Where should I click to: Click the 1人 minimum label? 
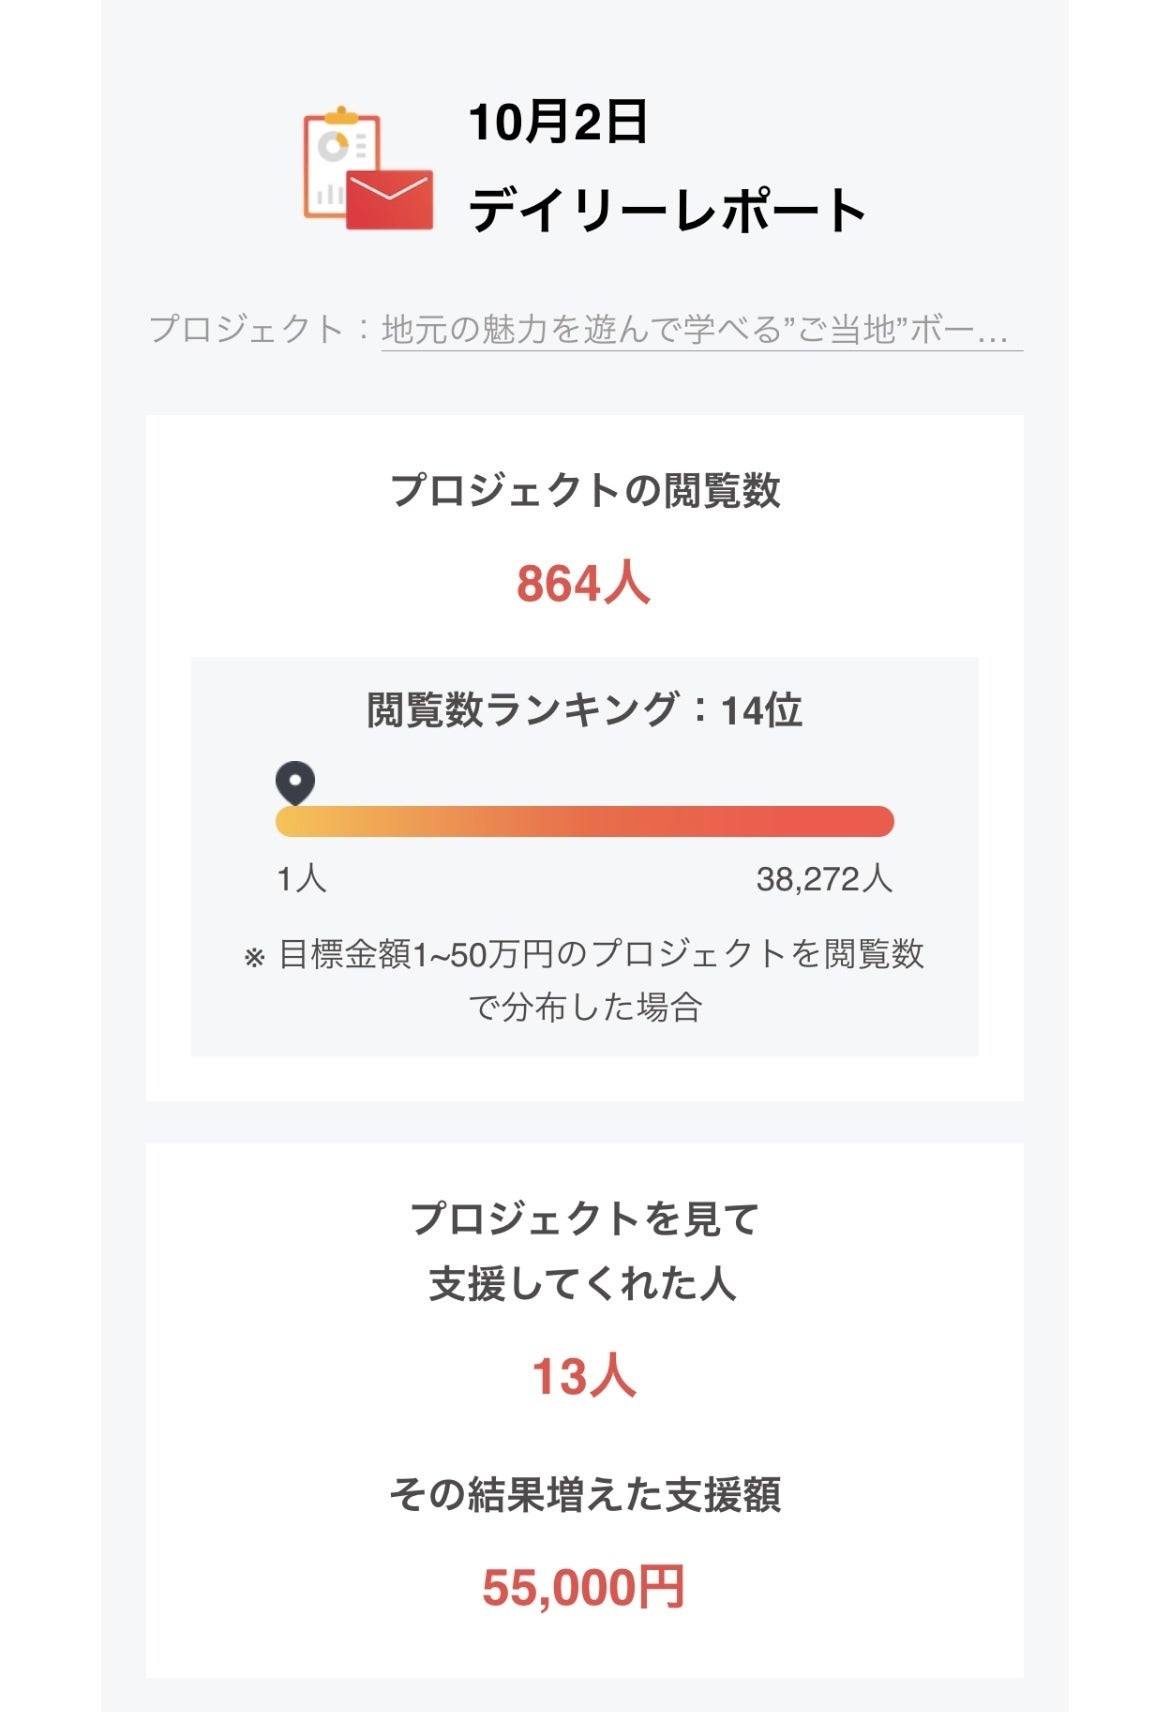301,879
